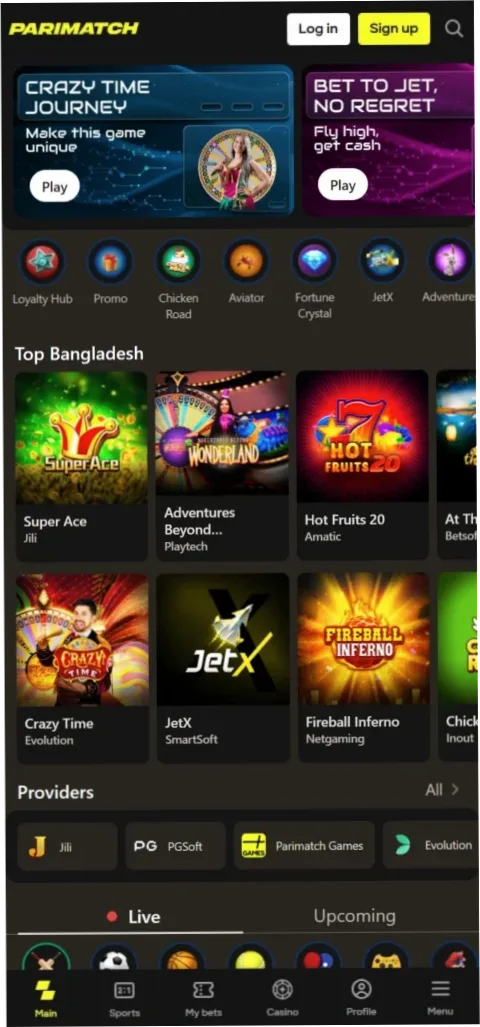This screenshot has width=480, height=1027.
Task: Click the yellow Sign up button
Action: (x=394, y=29)
